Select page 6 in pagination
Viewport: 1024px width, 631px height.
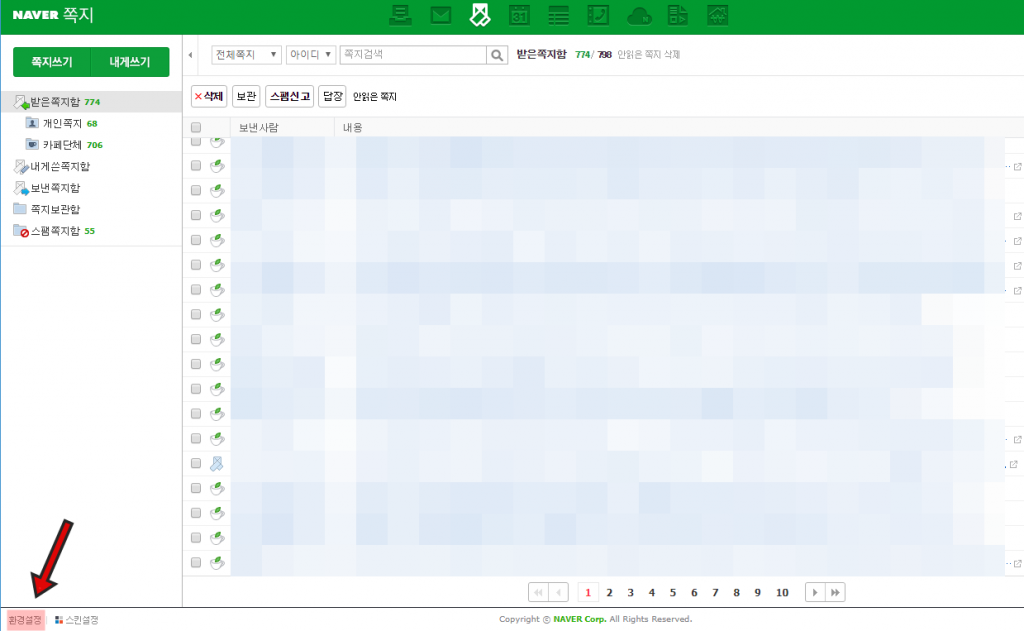(694, 592)
